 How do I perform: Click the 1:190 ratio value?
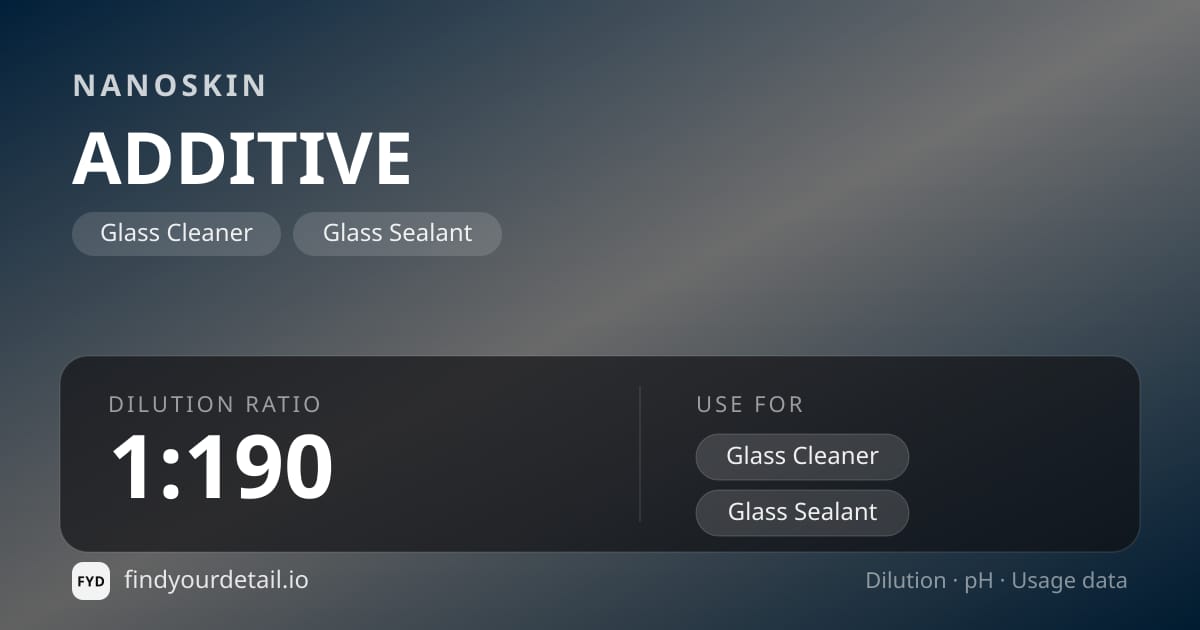pyautogui.click(x=221, y=466)
